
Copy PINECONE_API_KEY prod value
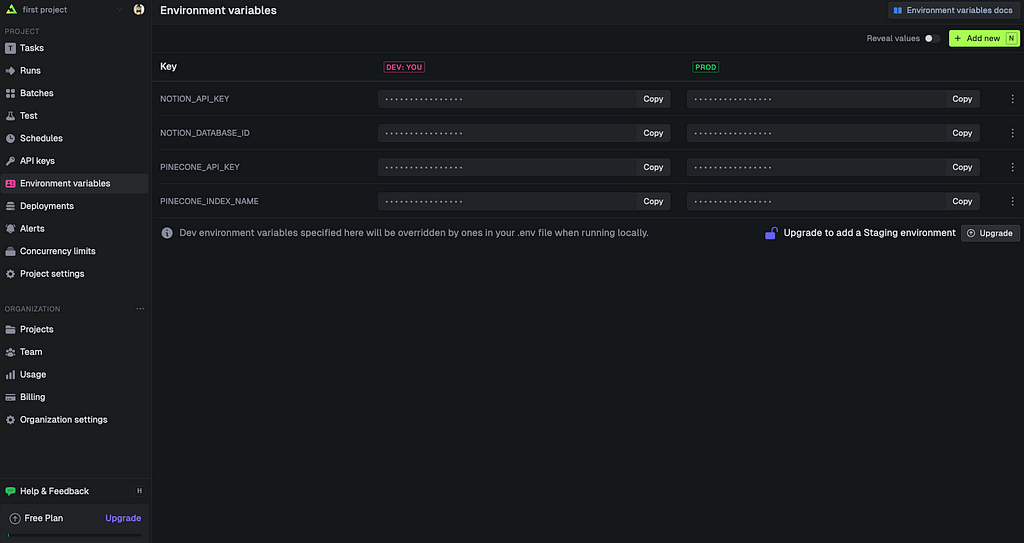(x=962, y=167)
